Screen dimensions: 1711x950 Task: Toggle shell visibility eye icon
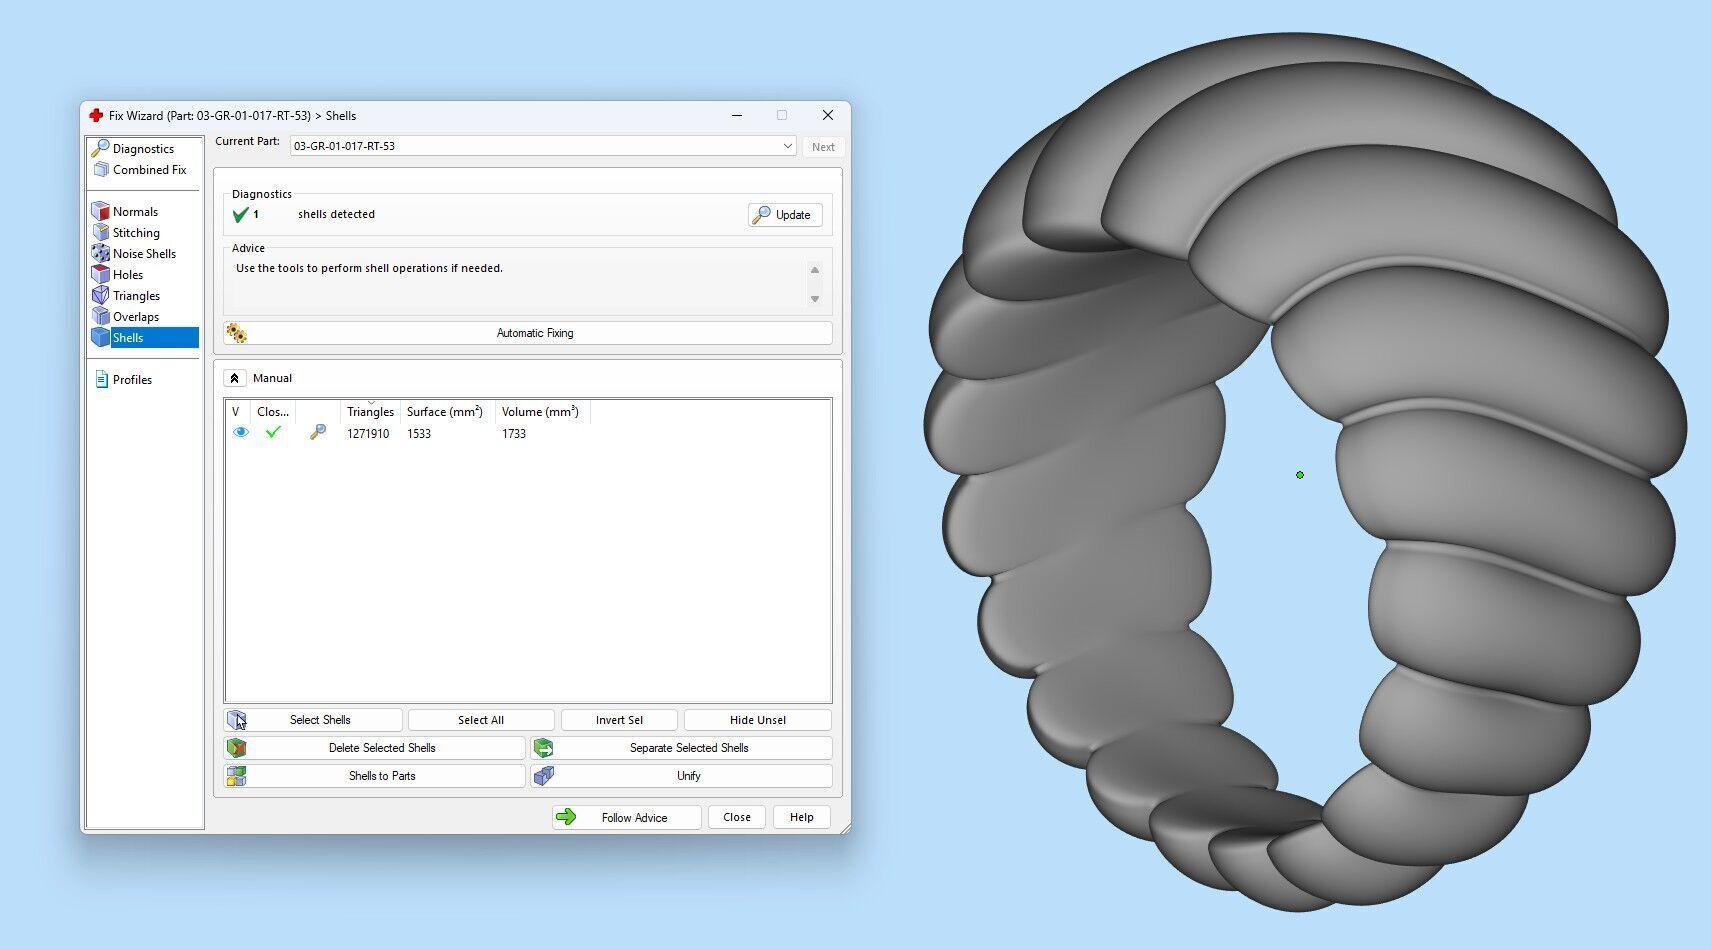coord(240,433)
